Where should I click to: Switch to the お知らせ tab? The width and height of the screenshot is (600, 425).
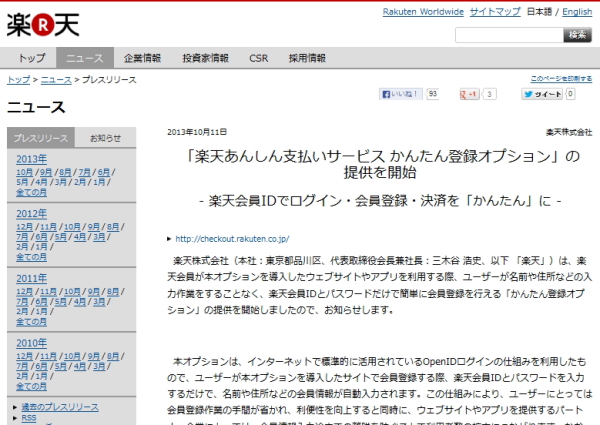point(105,138)
